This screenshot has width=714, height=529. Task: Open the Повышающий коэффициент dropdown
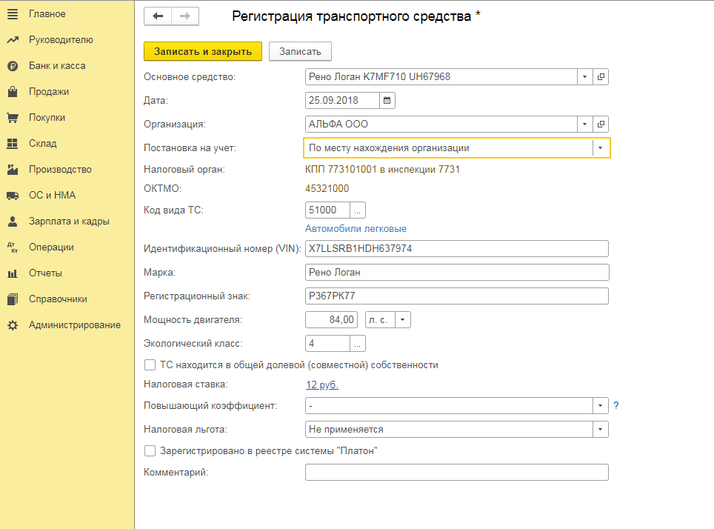[x=600, y=406]
